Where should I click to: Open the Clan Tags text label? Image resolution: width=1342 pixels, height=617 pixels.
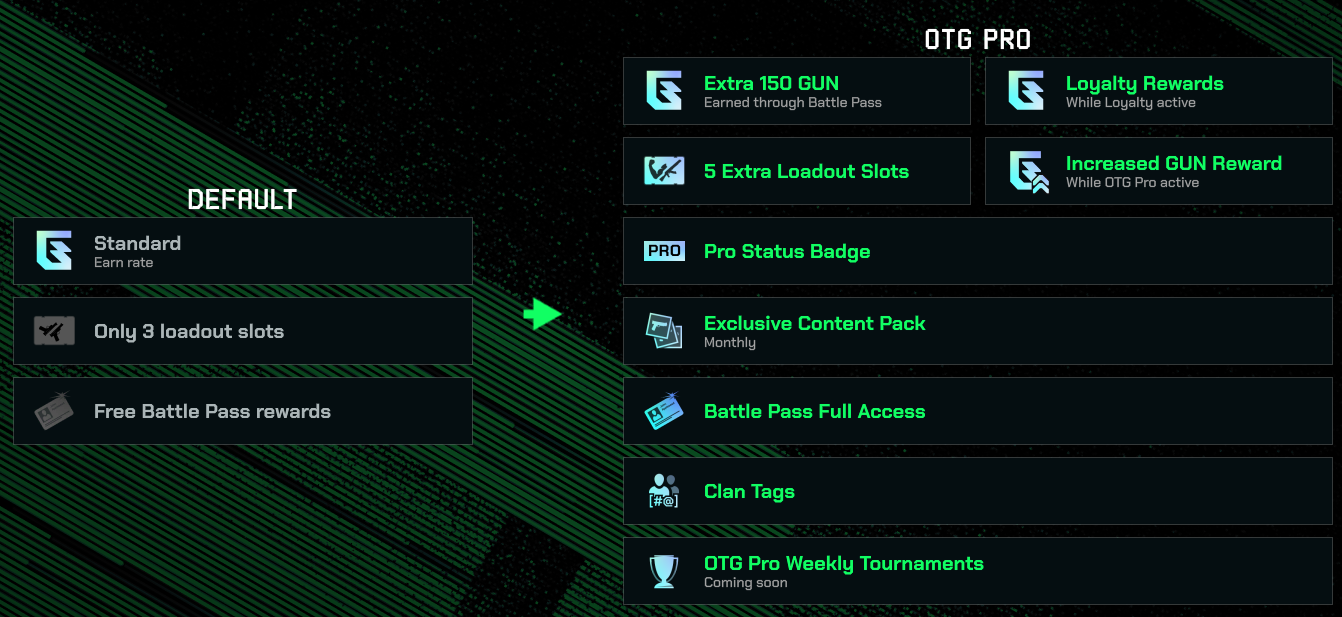[749, 491]
